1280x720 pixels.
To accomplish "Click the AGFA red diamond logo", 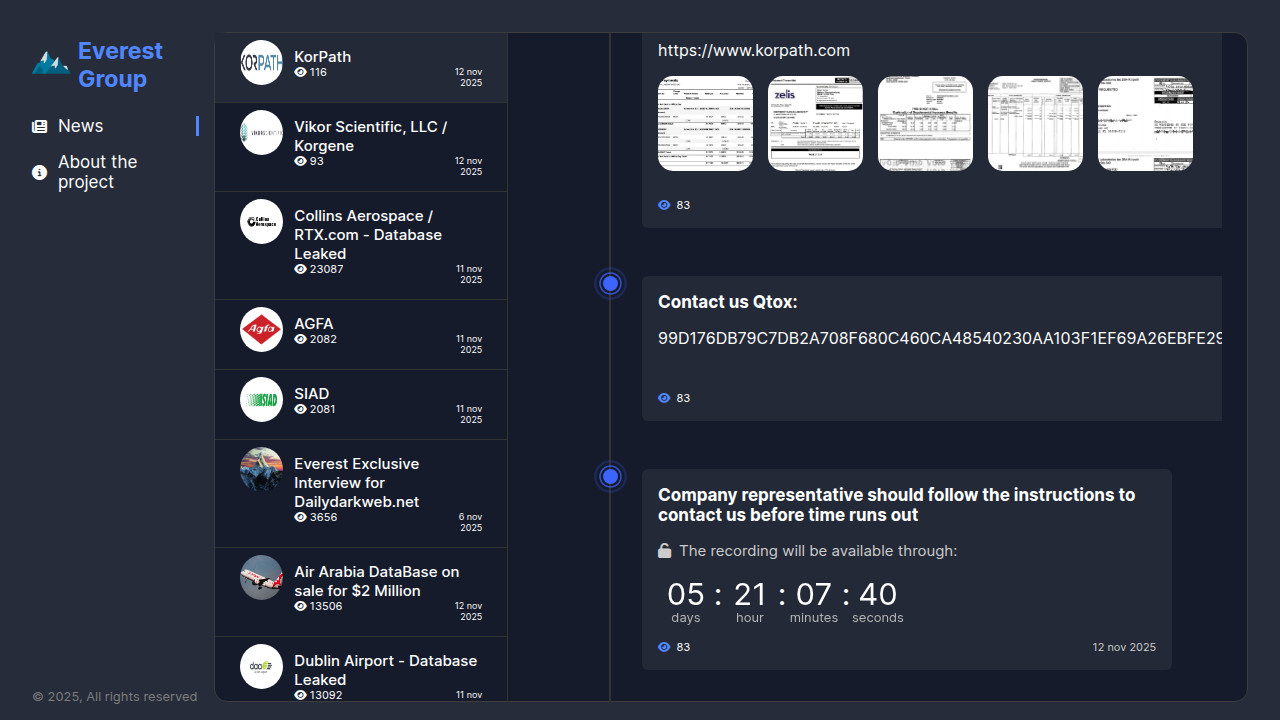I will coord(262,329).
